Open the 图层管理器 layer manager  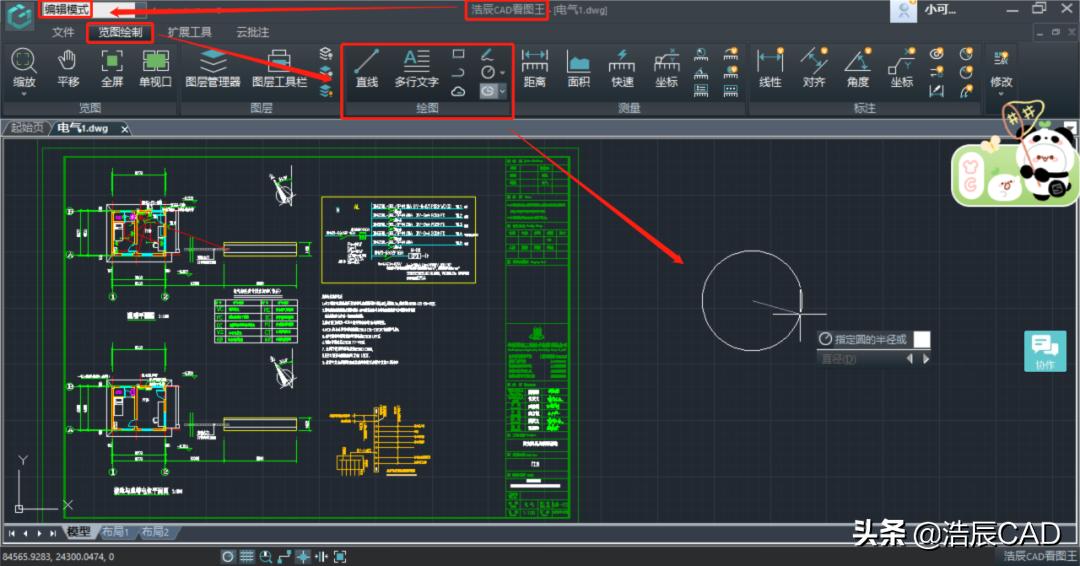click(213, 68)
